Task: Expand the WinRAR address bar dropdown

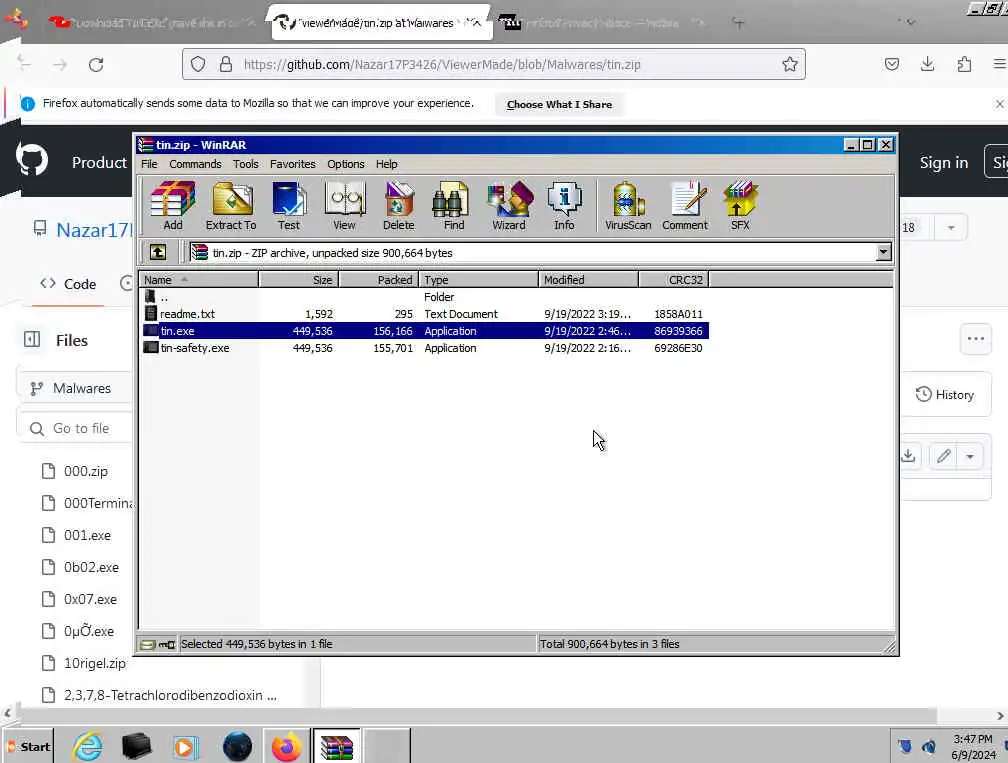Action: (884, 253)
